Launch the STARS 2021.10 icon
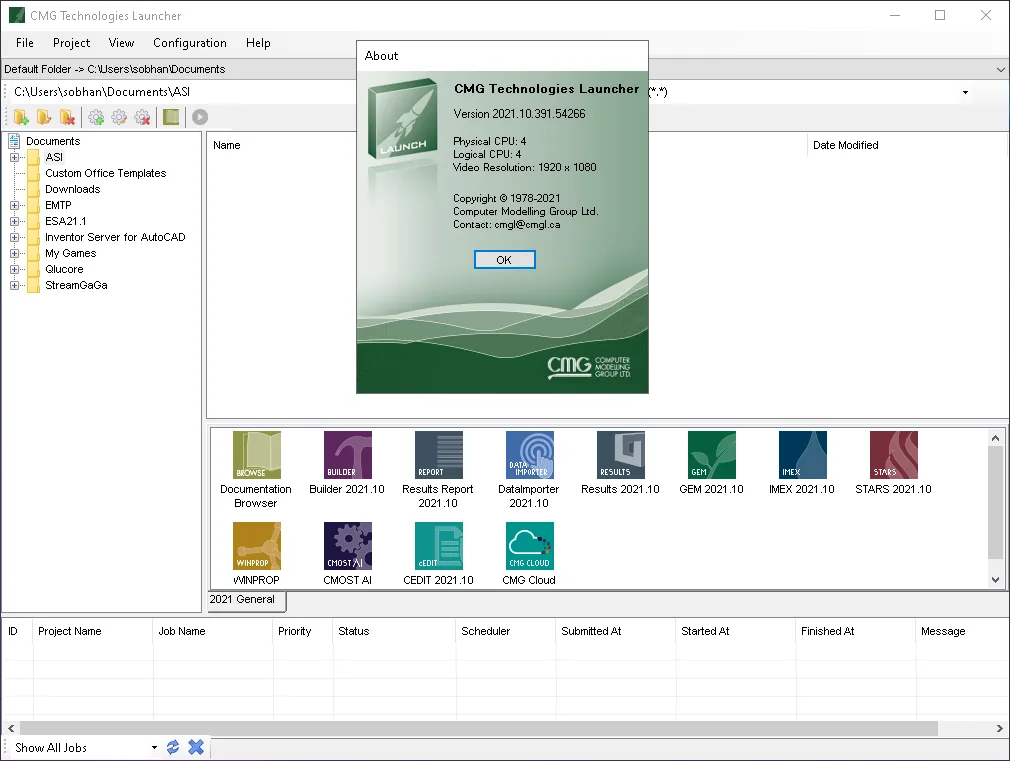 tap(893, 455)
